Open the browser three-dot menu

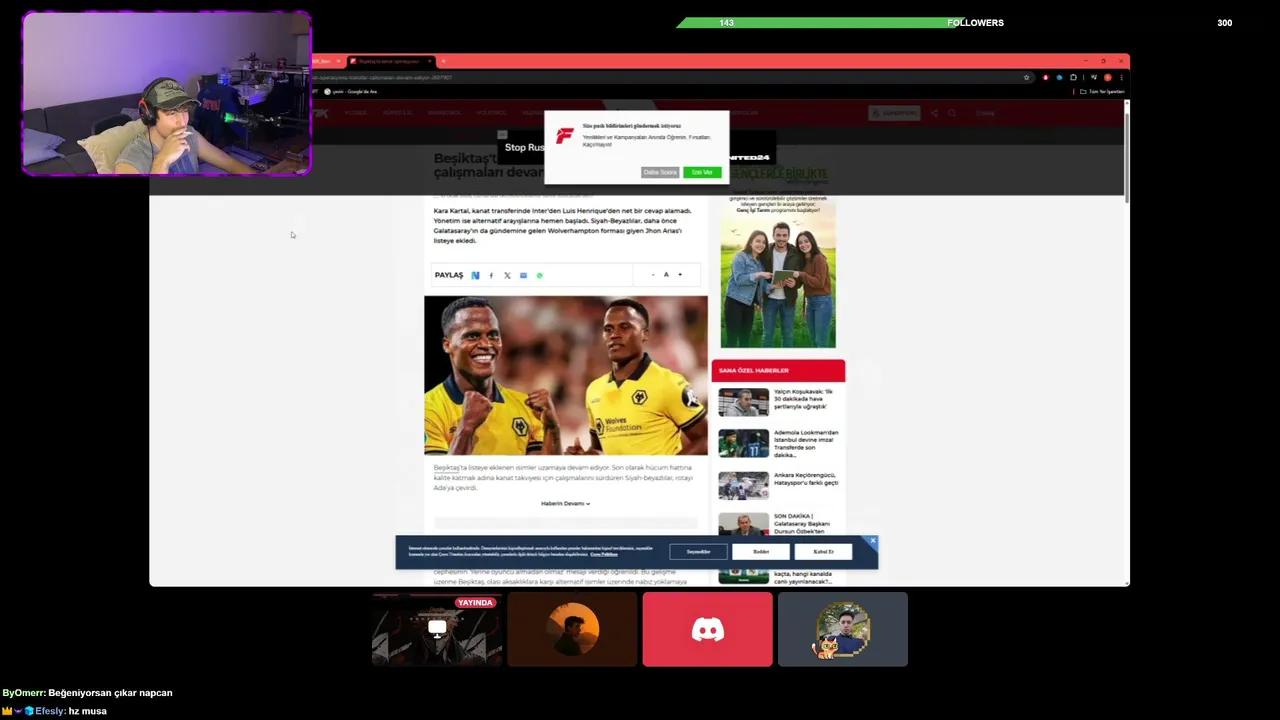click(1122, 77)
